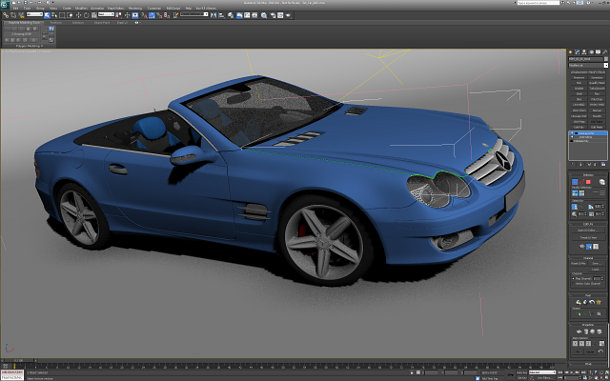Click the Reset UVWs button

coord(578,264)
